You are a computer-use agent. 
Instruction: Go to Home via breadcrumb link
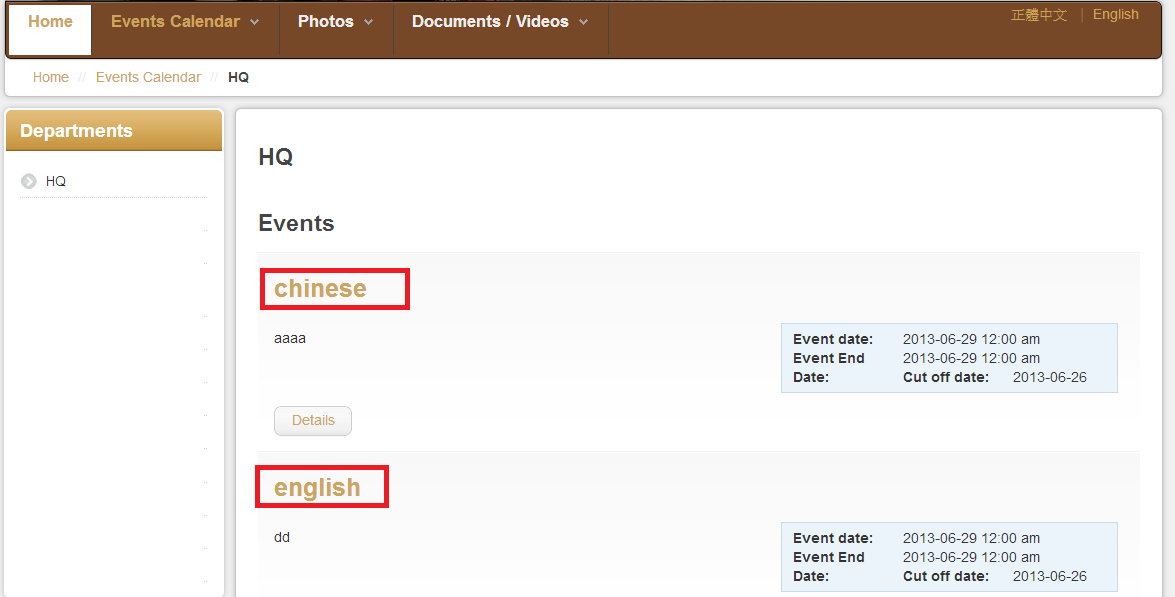coord(51,77)
